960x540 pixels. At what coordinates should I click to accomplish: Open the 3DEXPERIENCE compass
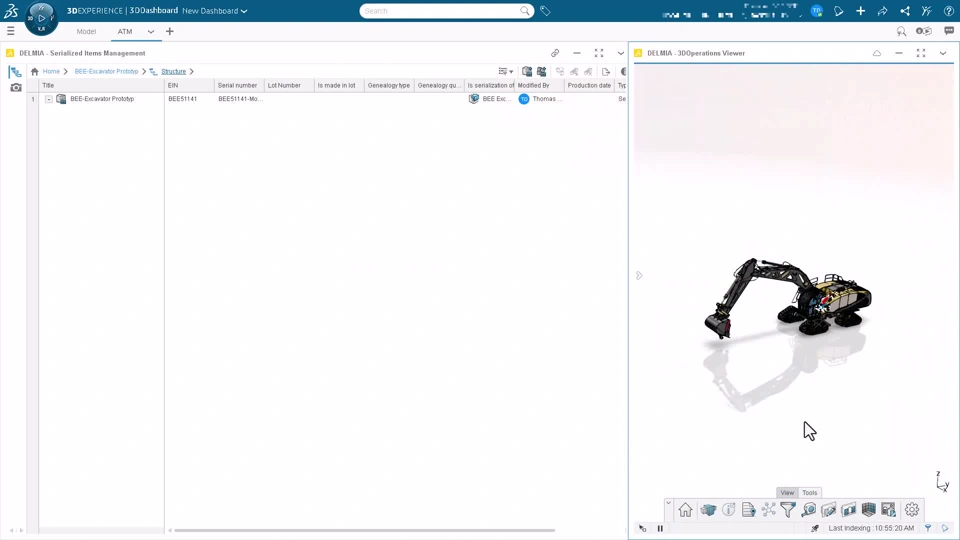pyautogui.click(x=41, y=18)
